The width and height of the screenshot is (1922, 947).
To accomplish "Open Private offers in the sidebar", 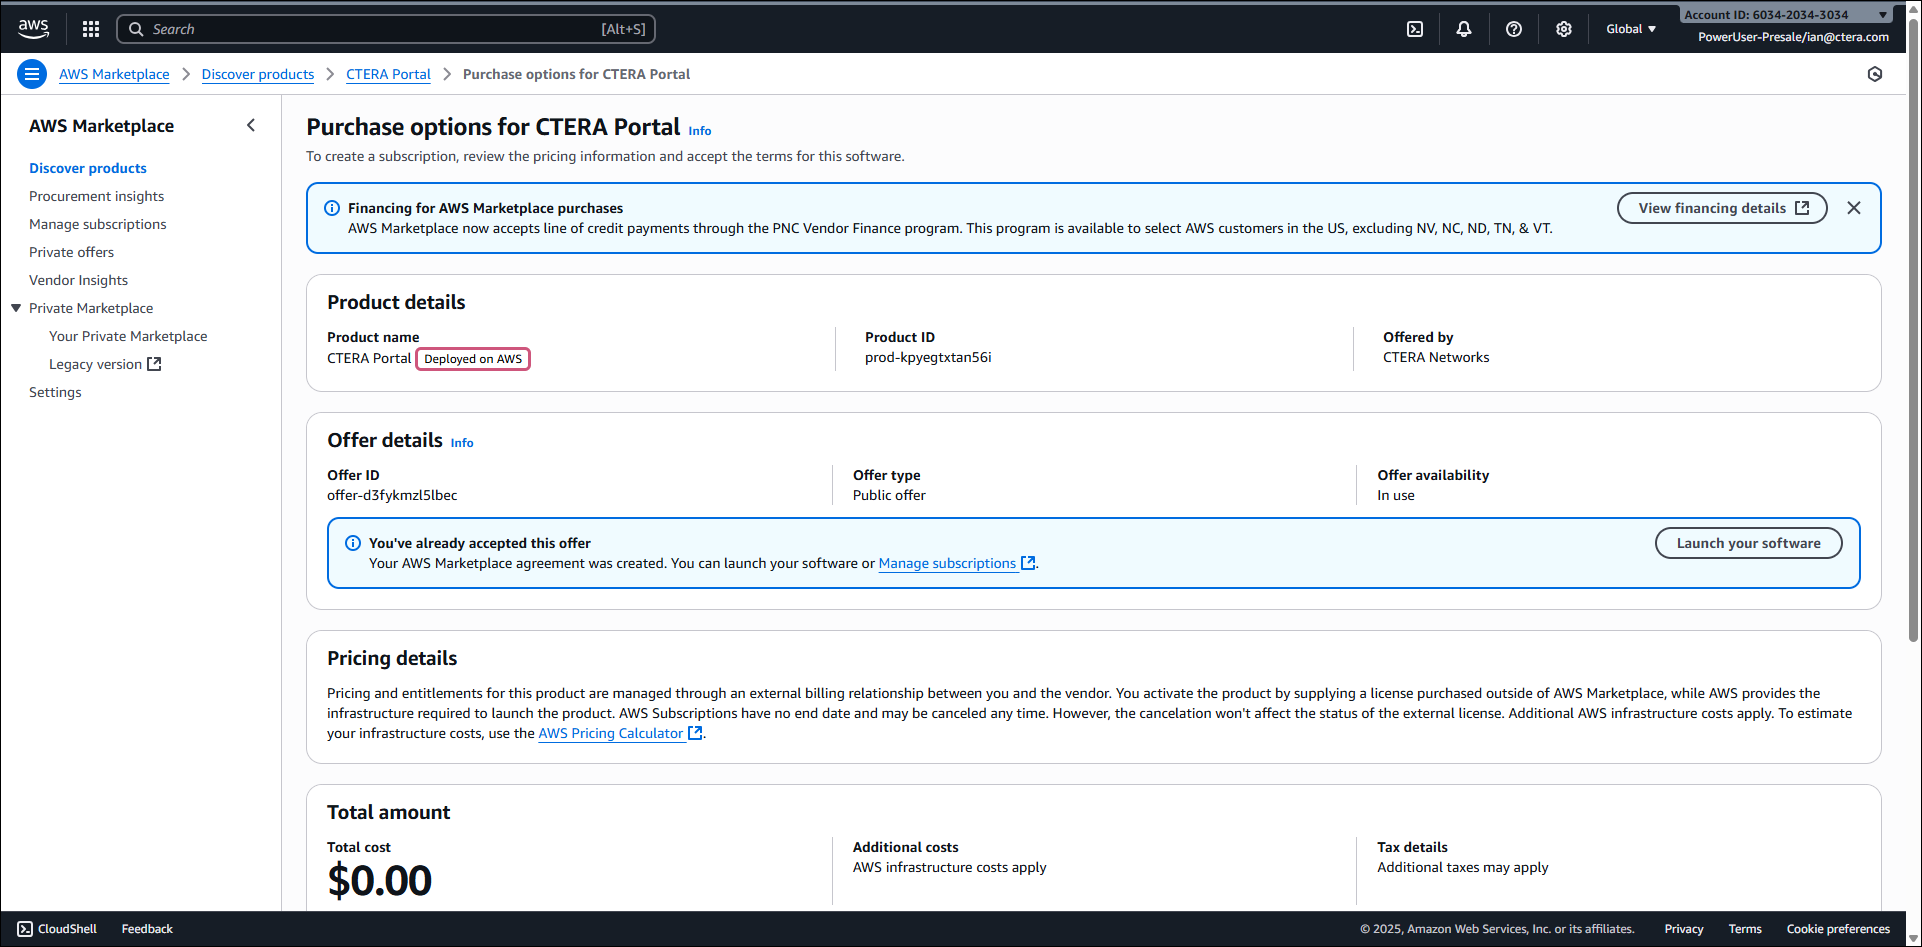I will 71,252.
